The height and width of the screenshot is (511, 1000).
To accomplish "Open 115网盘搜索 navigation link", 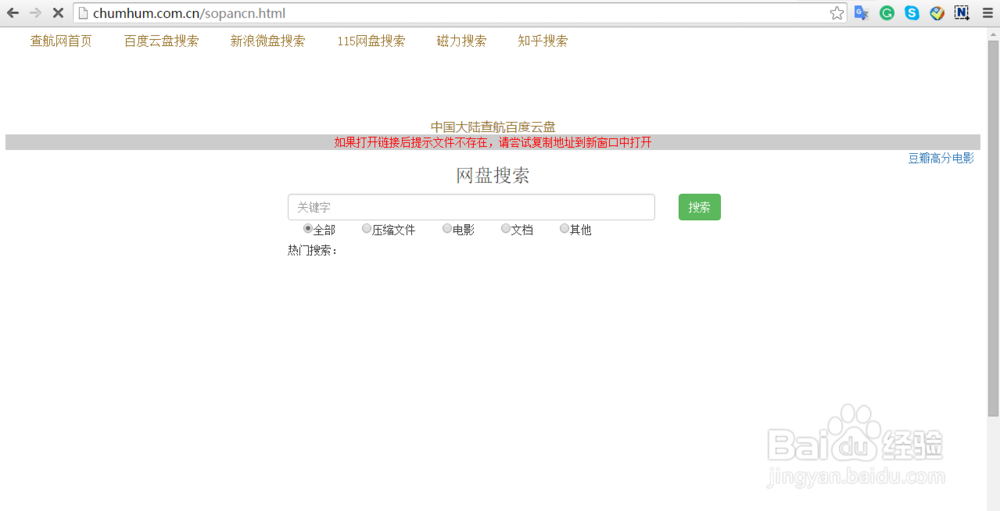I will [x=371, y=41].
